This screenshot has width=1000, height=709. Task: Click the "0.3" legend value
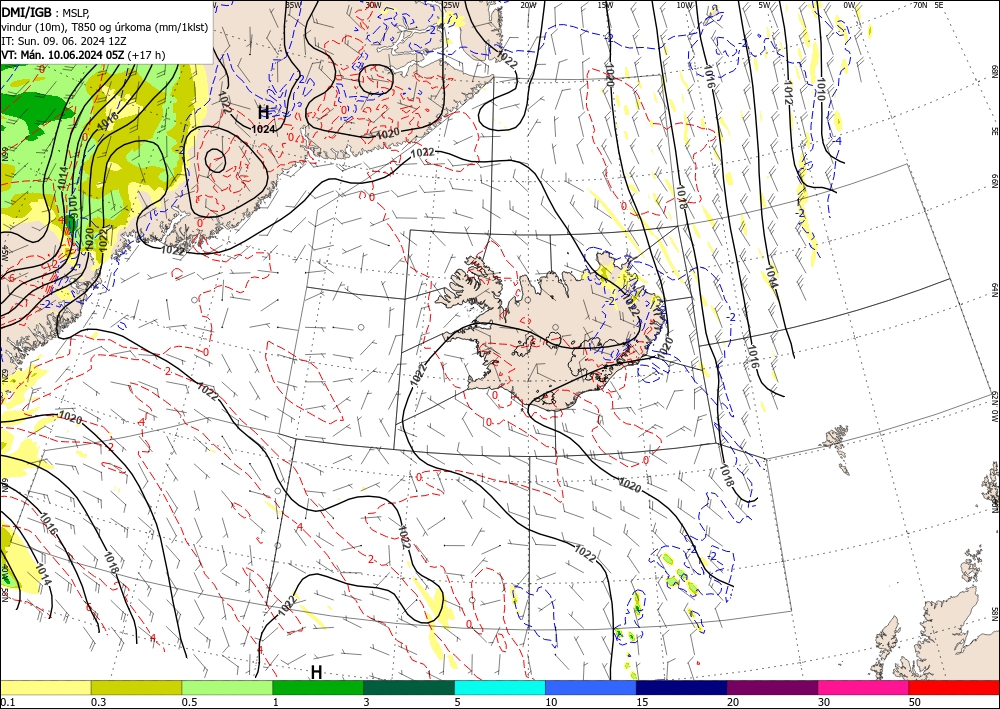[x=98, y=702]
